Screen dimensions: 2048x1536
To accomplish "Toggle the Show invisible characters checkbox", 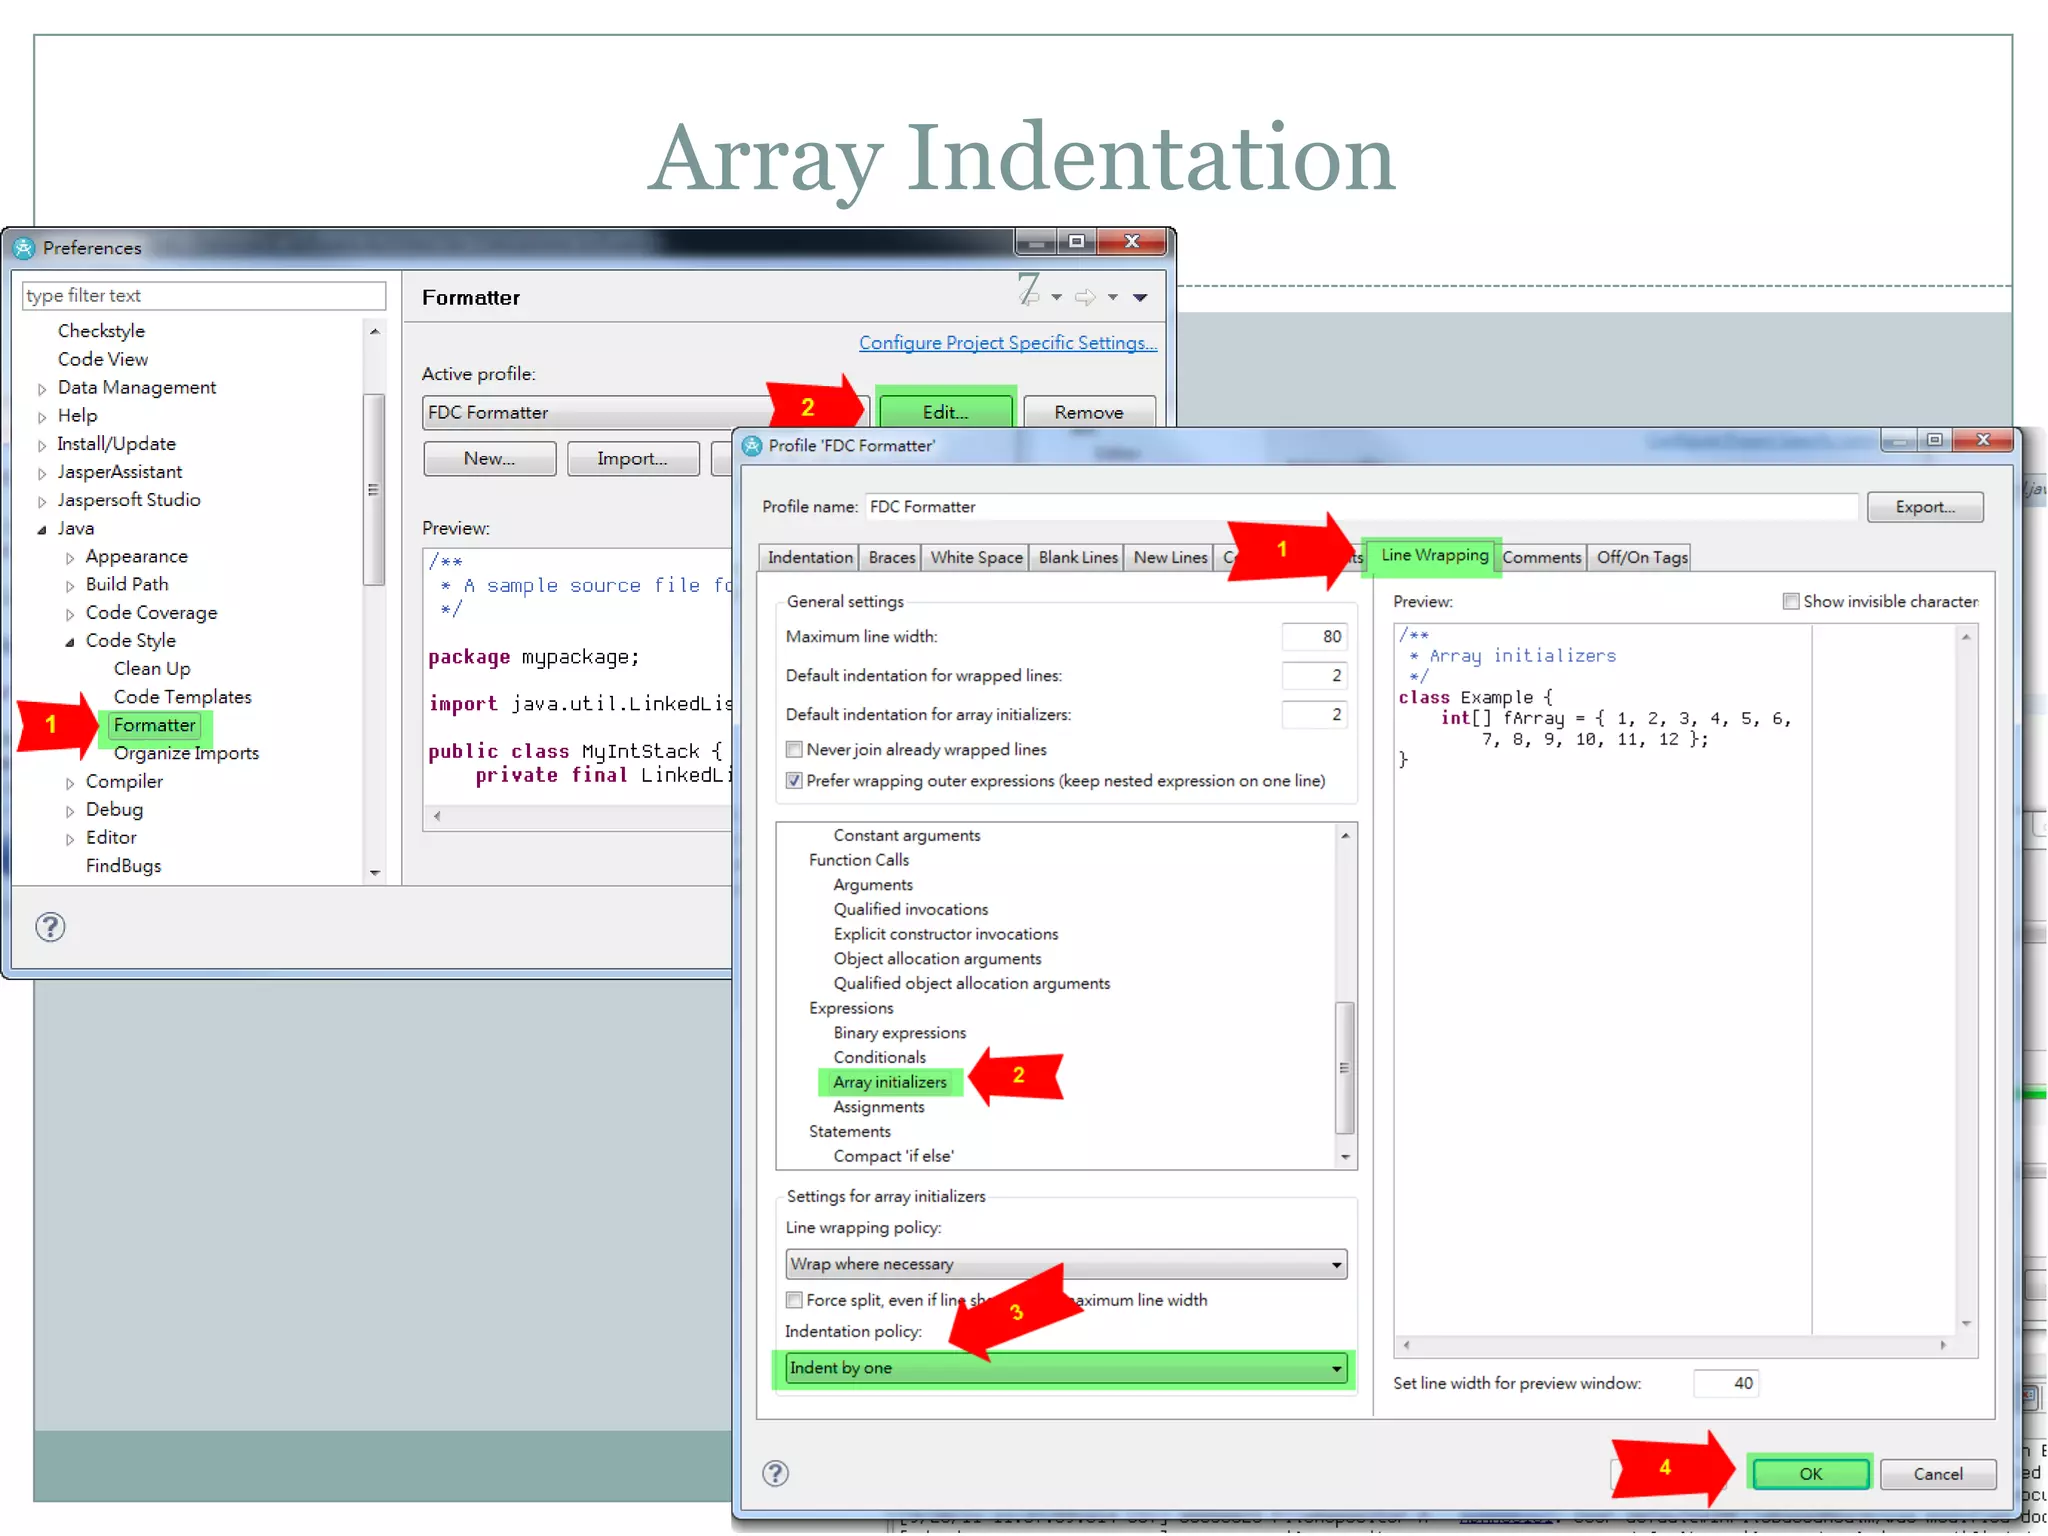I will (1791, 601).
